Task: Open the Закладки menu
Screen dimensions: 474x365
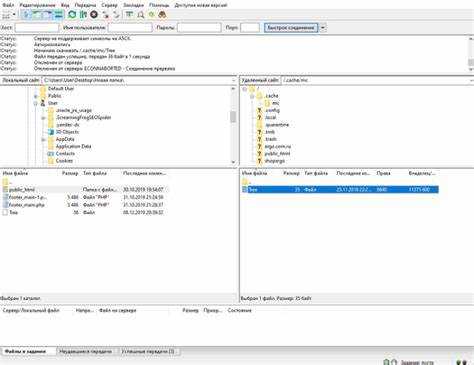Action: point(133,5)
